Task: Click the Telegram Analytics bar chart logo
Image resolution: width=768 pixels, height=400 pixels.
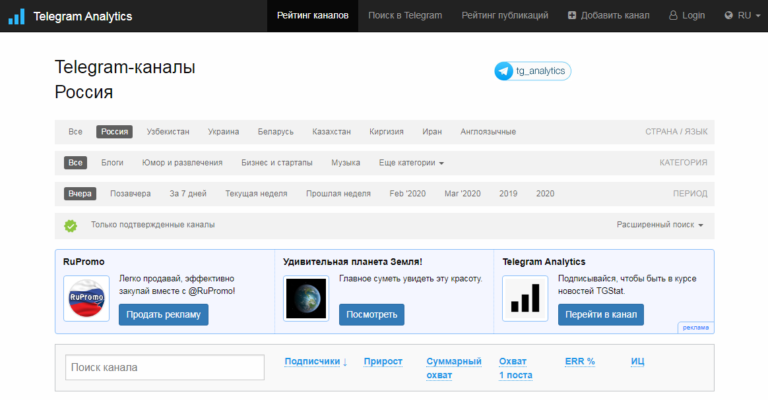Action: point(16,16)
